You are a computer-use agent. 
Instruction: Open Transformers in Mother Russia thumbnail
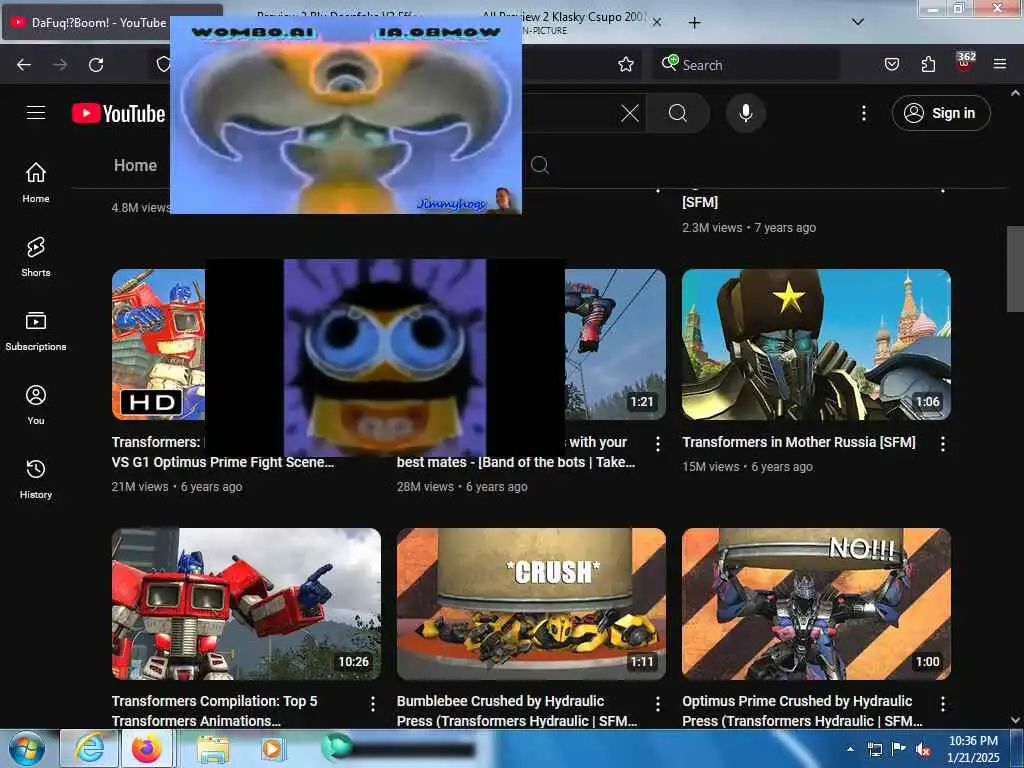click(x=816, y=344)
